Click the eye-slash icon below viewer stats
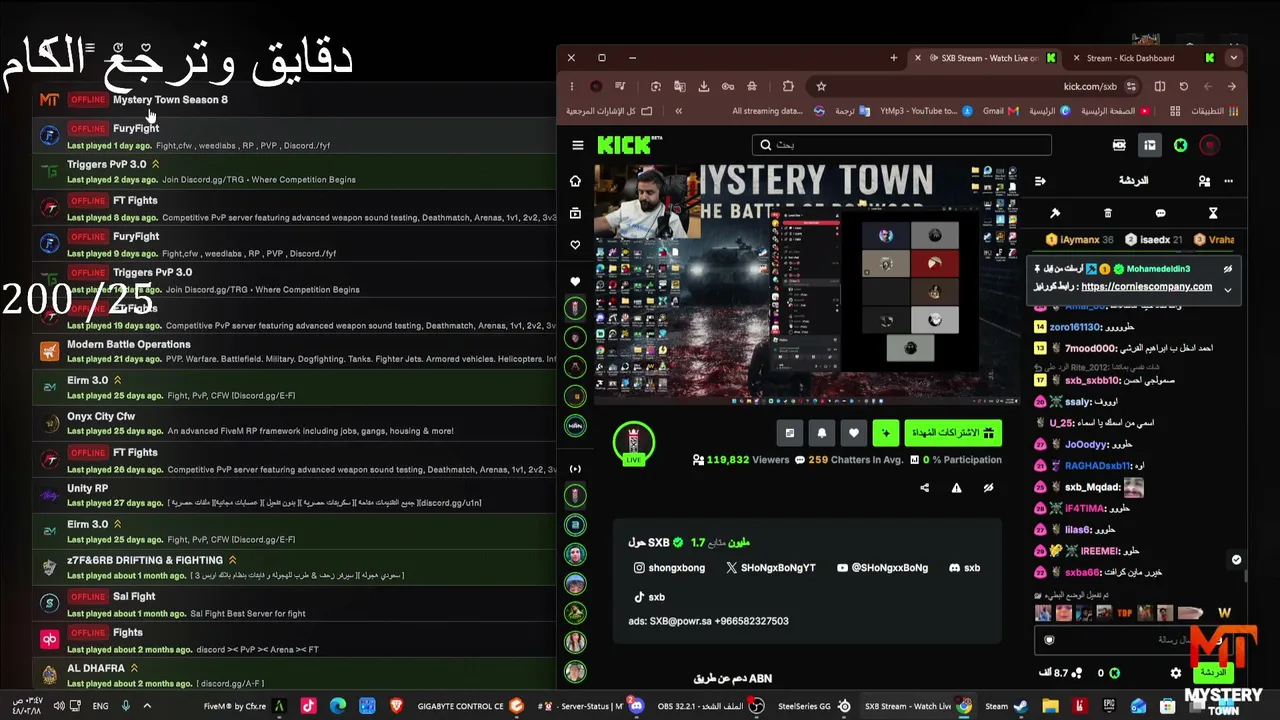This screenshot has width=1280, height=720. click(988, 488)
